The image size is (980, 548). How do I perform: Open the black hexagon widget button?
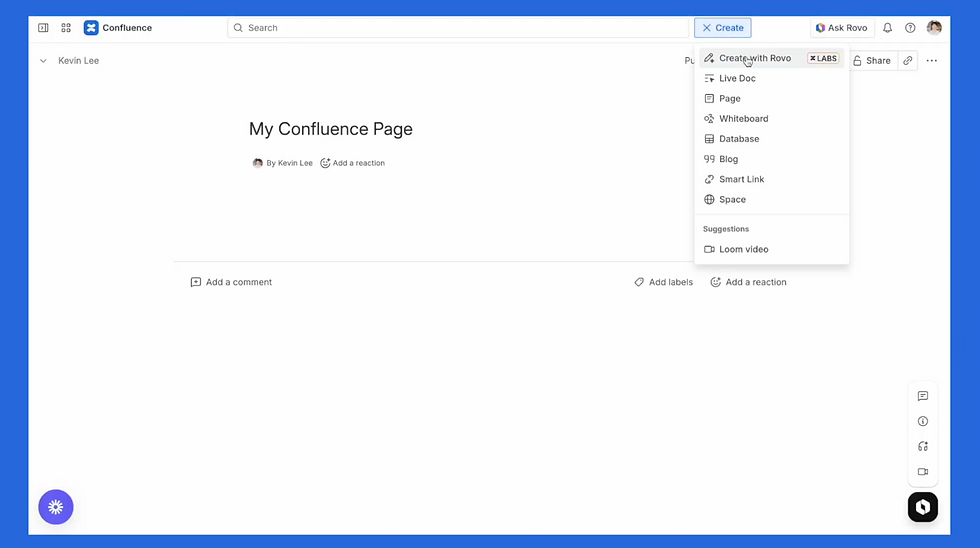[x=923, y=507]
